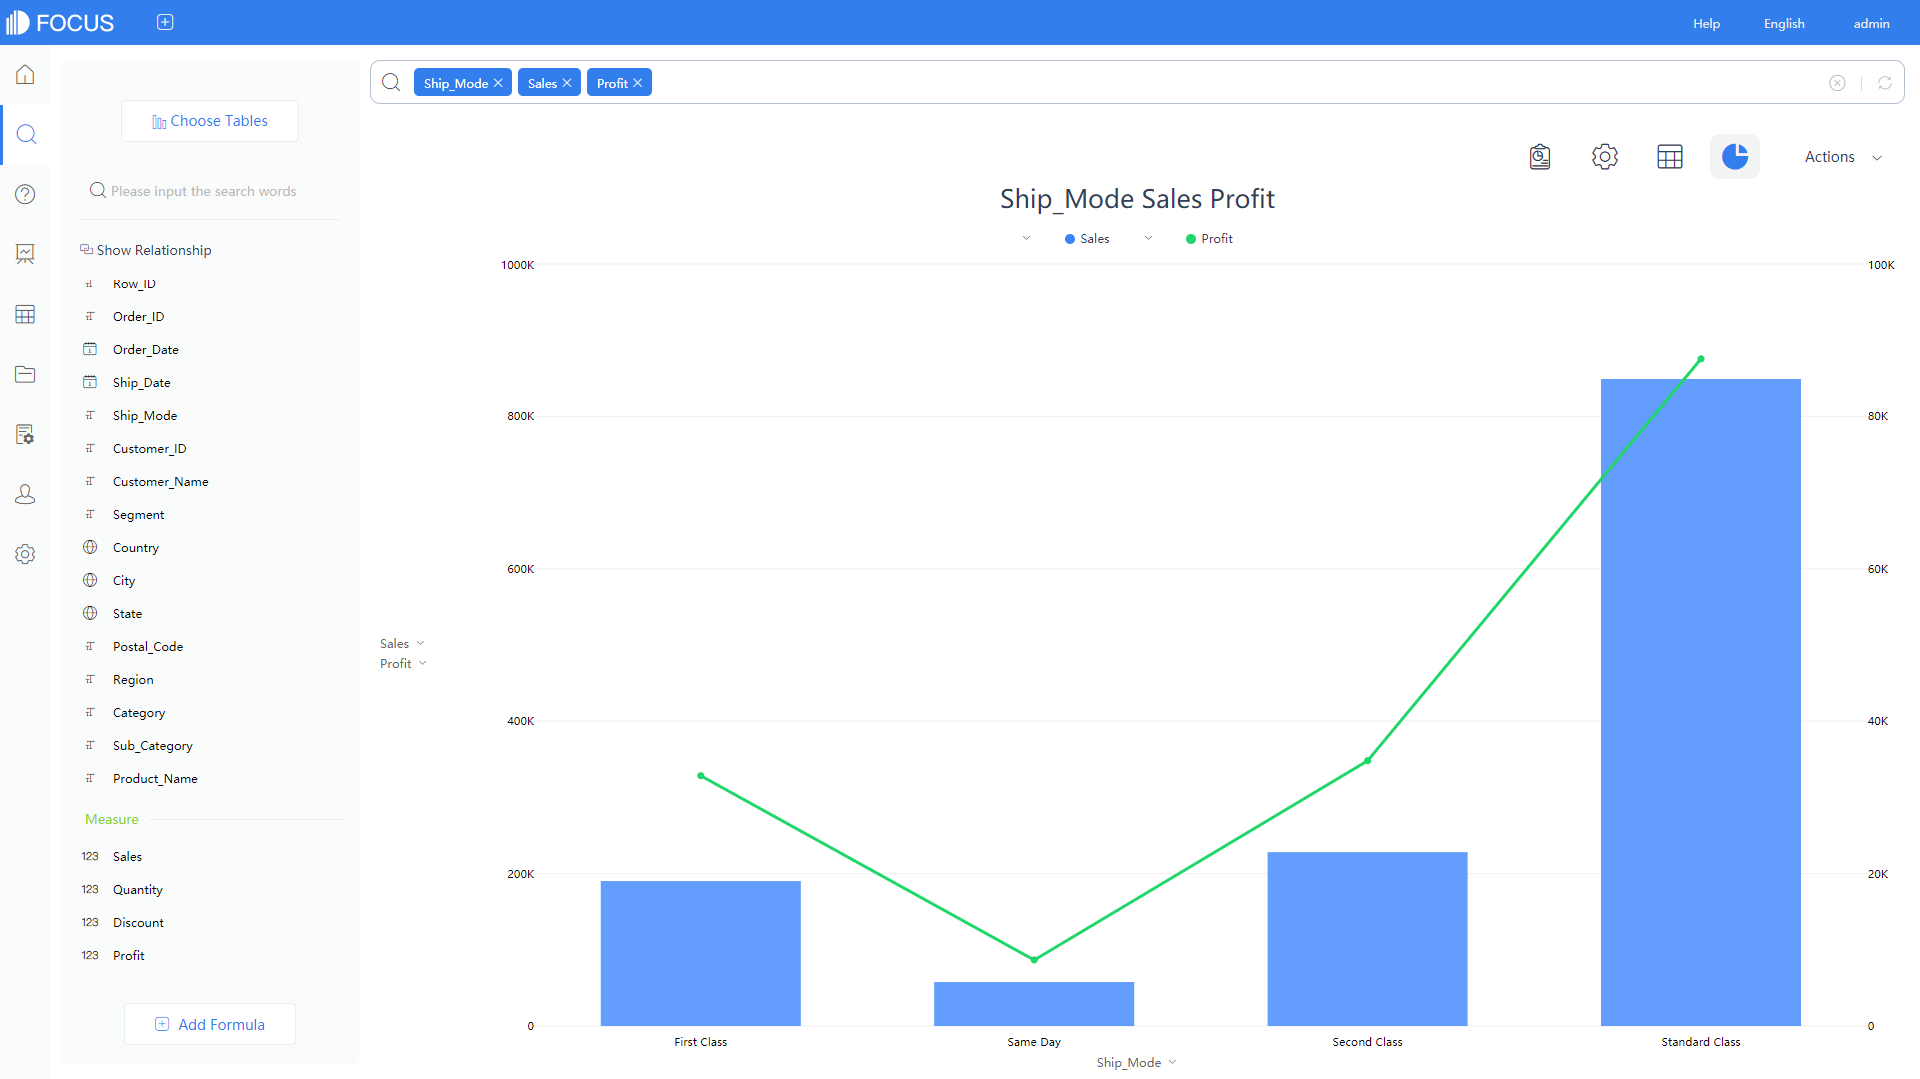Image resolution: width=1920 pixels, height=1079 pixels.
Task: Click the FOCUS logo
Action: 60,22
